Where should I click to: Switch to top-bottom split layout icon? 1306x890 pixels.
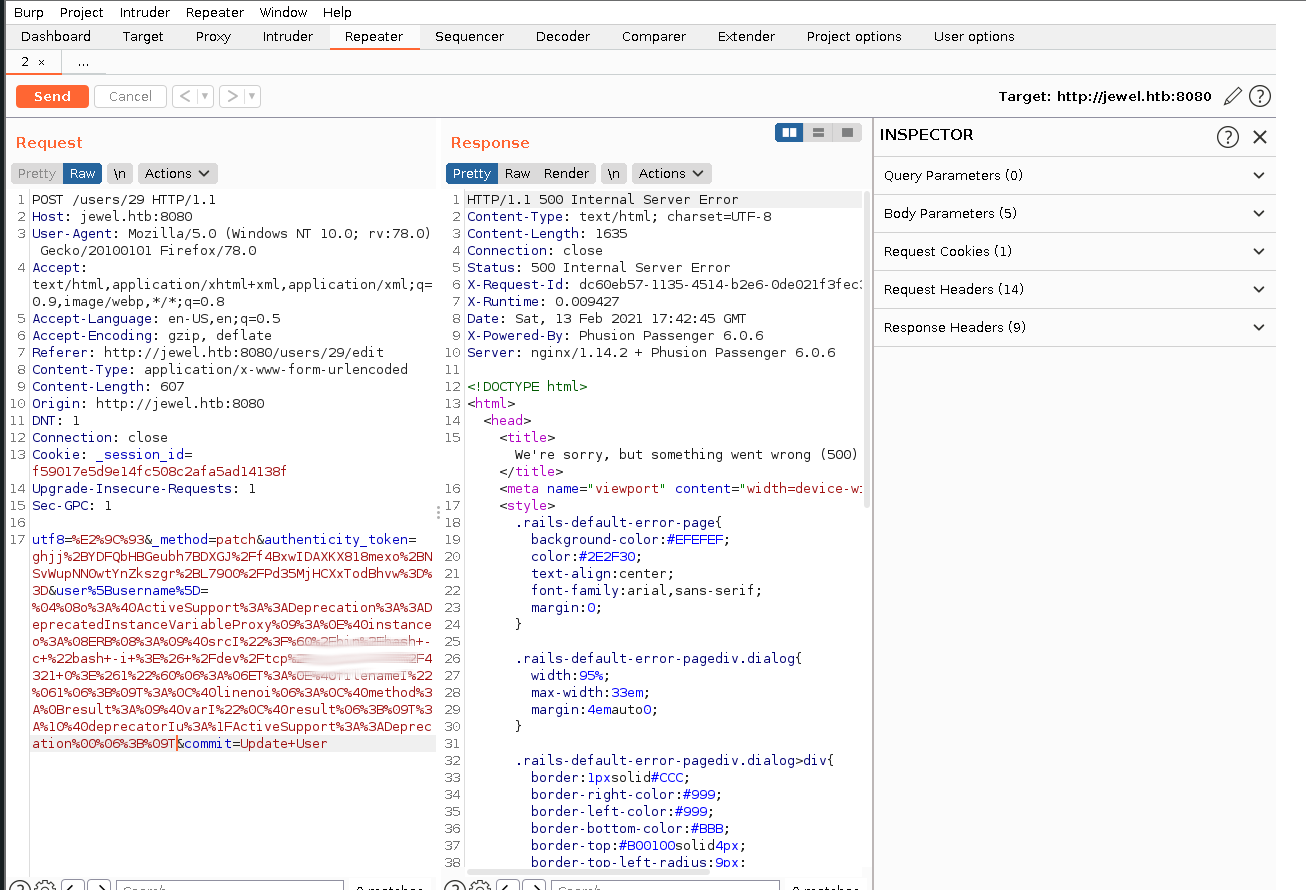coord(818,132)
